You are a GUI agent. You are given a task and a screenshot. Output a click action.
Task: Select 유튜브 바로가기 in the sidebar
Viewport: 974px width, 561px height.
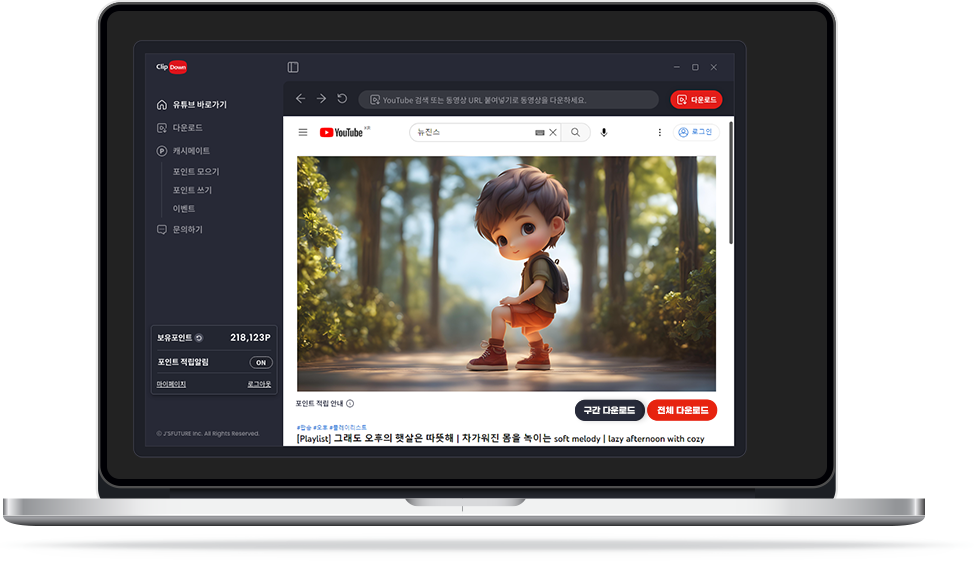pos(199,105)
